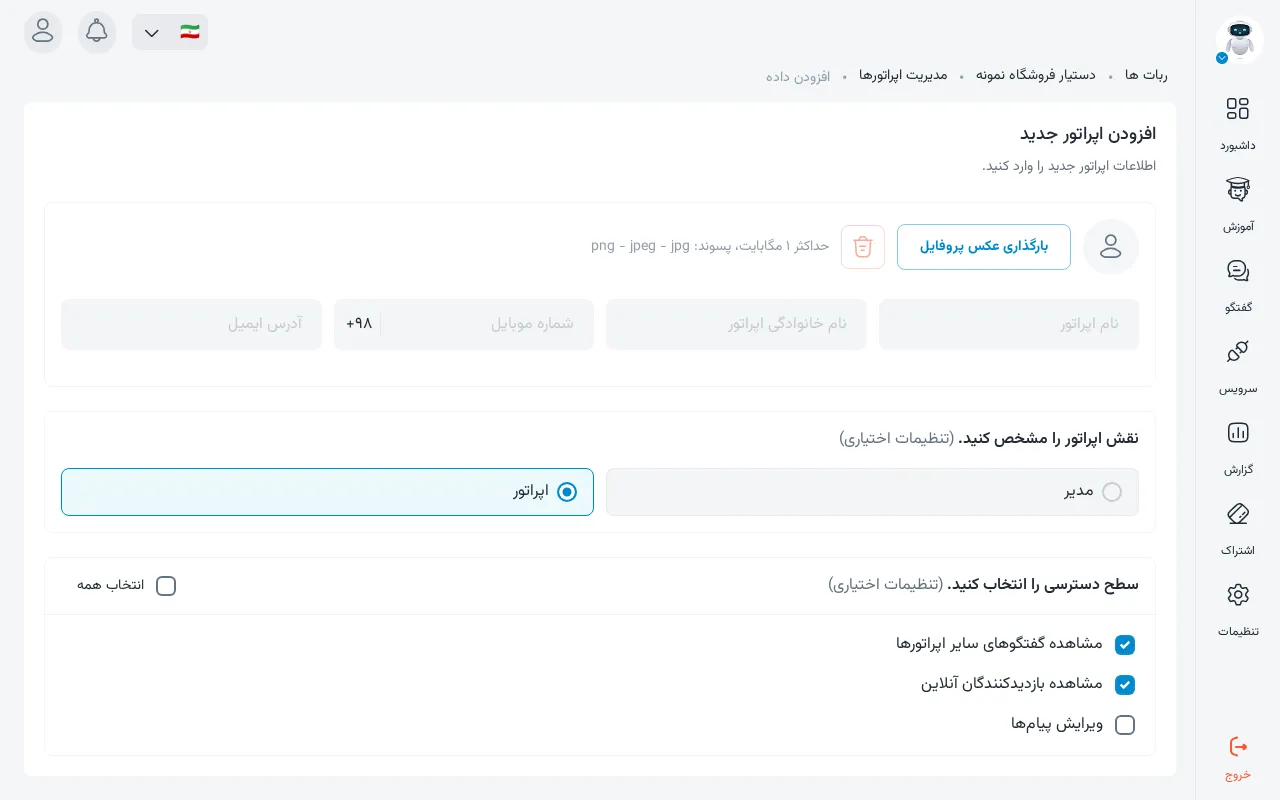Click the سرویس sidebar label
The height and width of the screenshot is (800, 1280).
(x=1238, y=388)
